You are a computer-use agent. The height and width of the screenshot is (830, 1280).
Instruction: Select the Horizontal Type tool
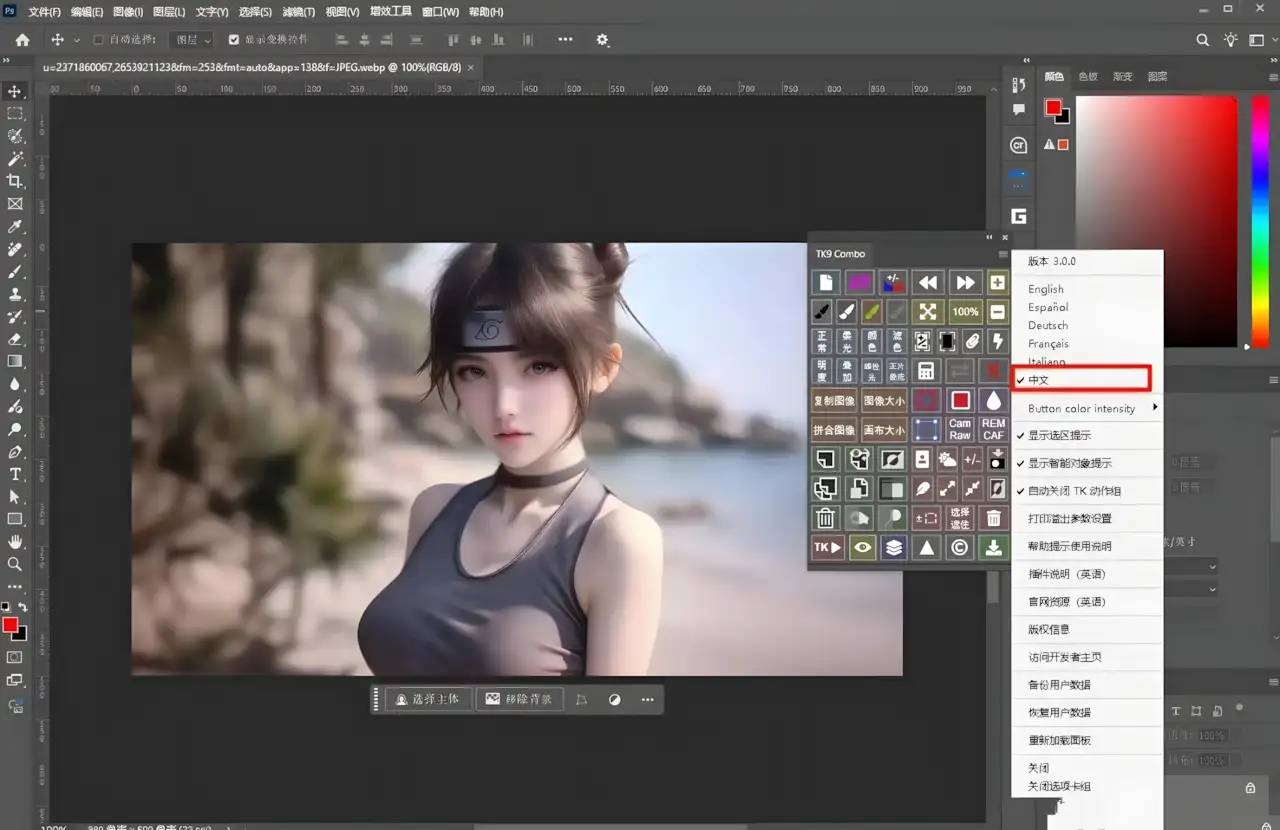pos(15,474)
